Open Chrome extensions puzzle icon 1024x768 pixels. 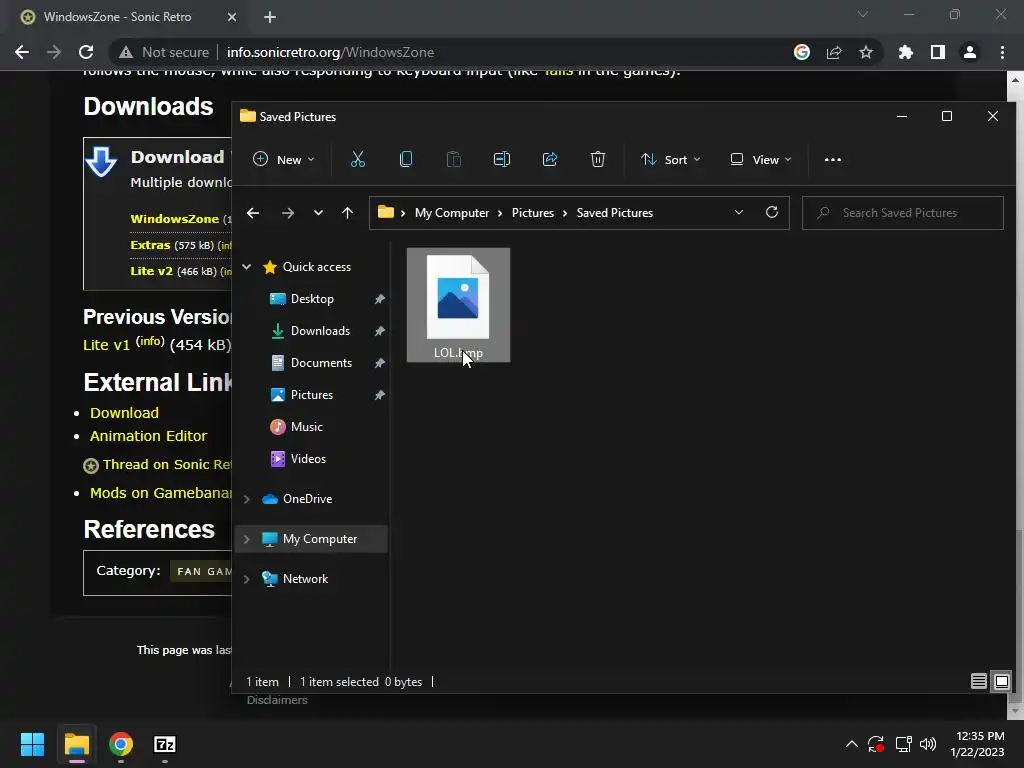[x=906, y=52]
